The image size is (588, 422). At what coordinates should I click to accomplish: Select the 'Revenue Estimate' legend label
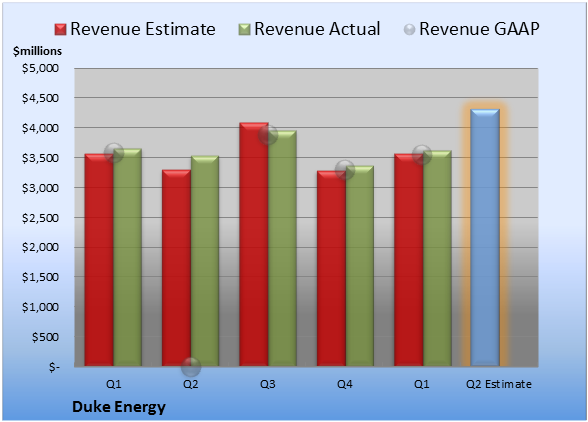pyautogui.click(x=143, y=29)
